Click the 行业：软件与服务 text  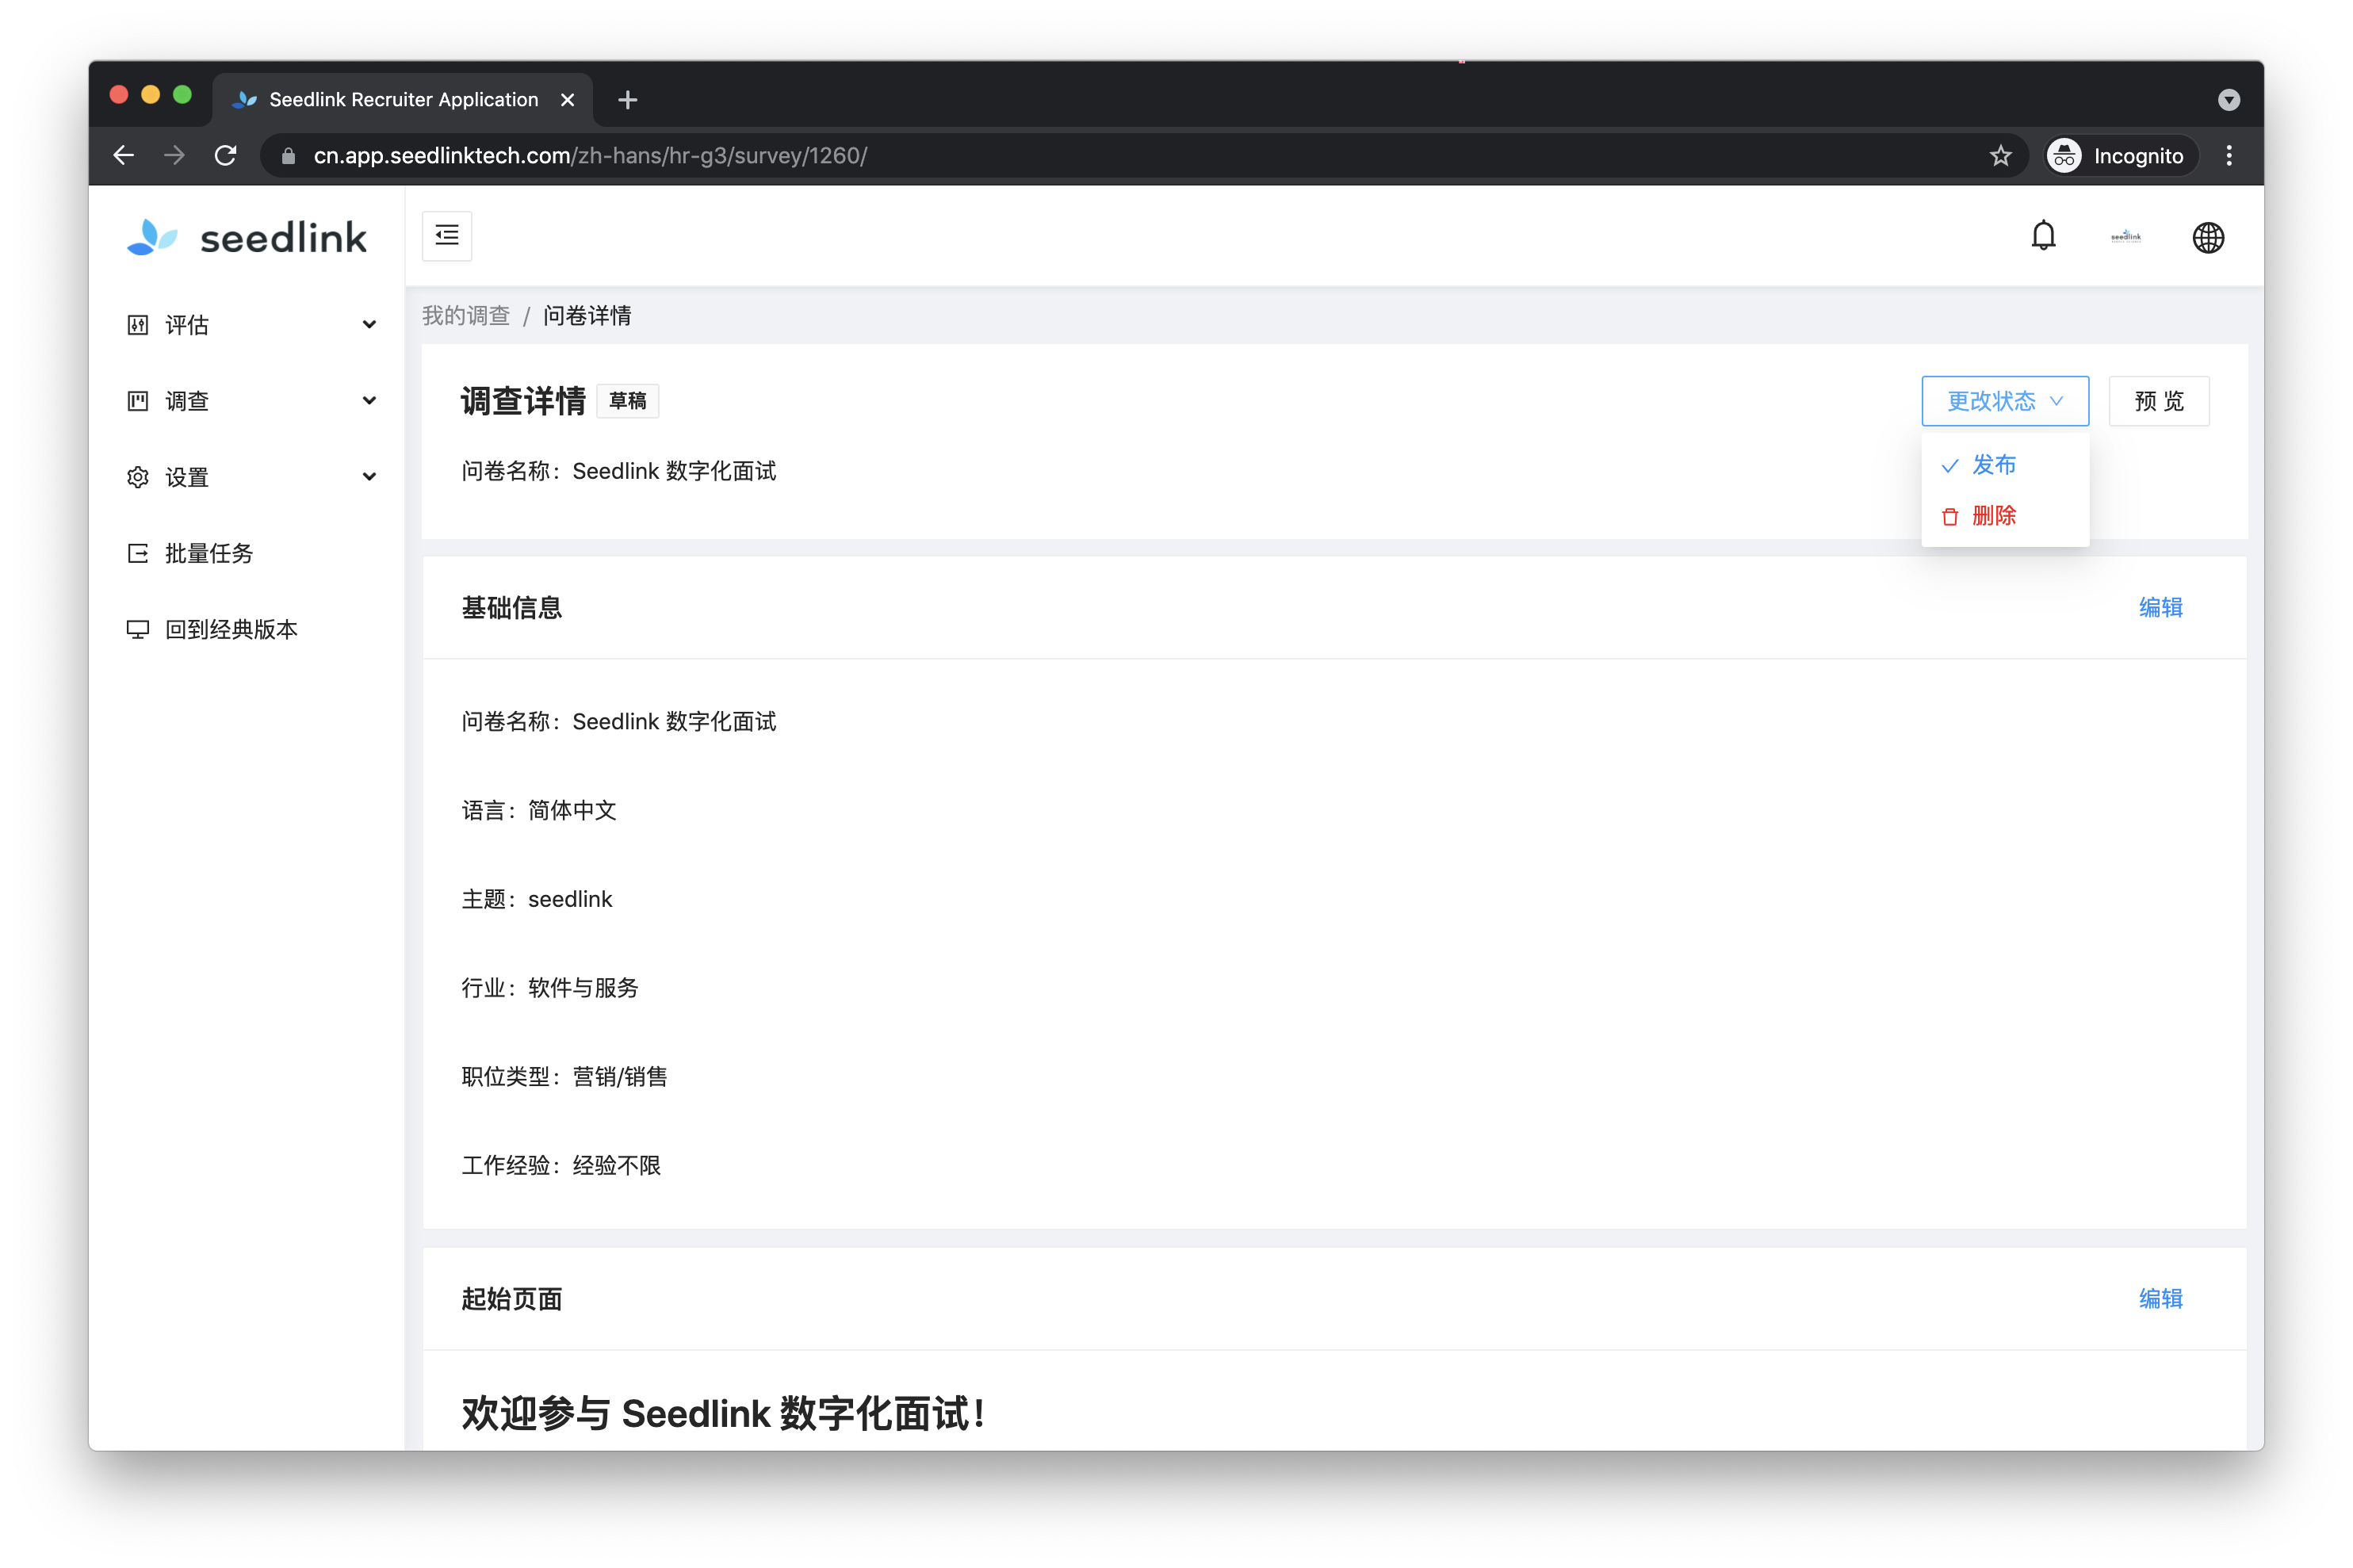549,988
